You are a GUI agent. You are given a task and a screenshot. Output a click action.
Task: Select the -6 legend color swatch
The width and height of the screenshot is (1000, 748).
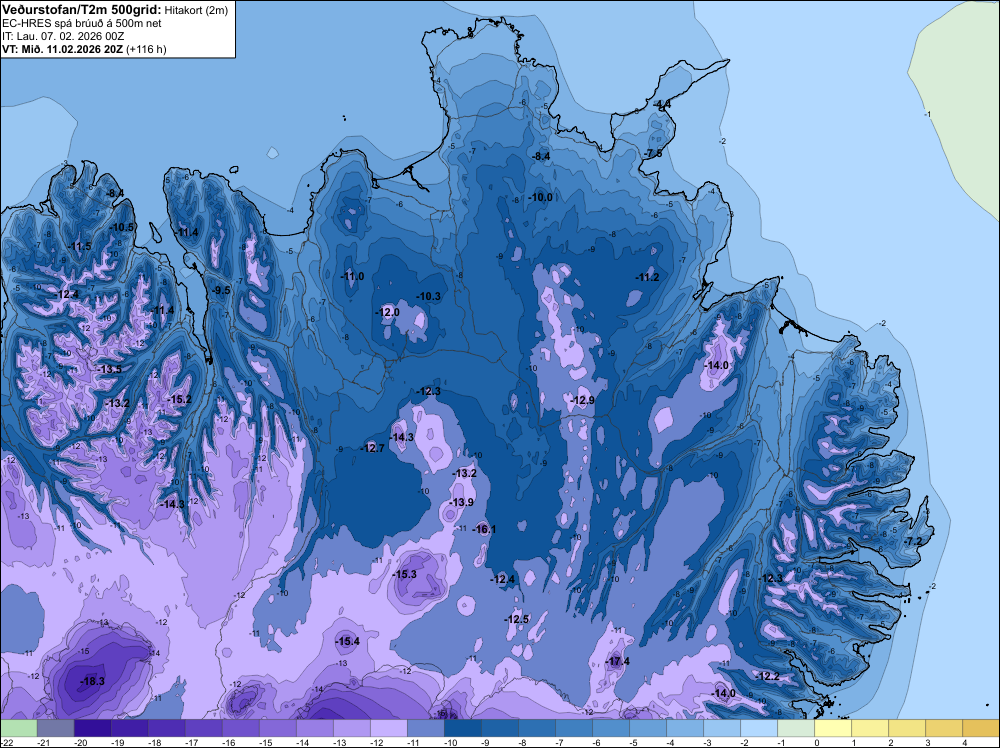pyautogui.click(x=610, y=728)
